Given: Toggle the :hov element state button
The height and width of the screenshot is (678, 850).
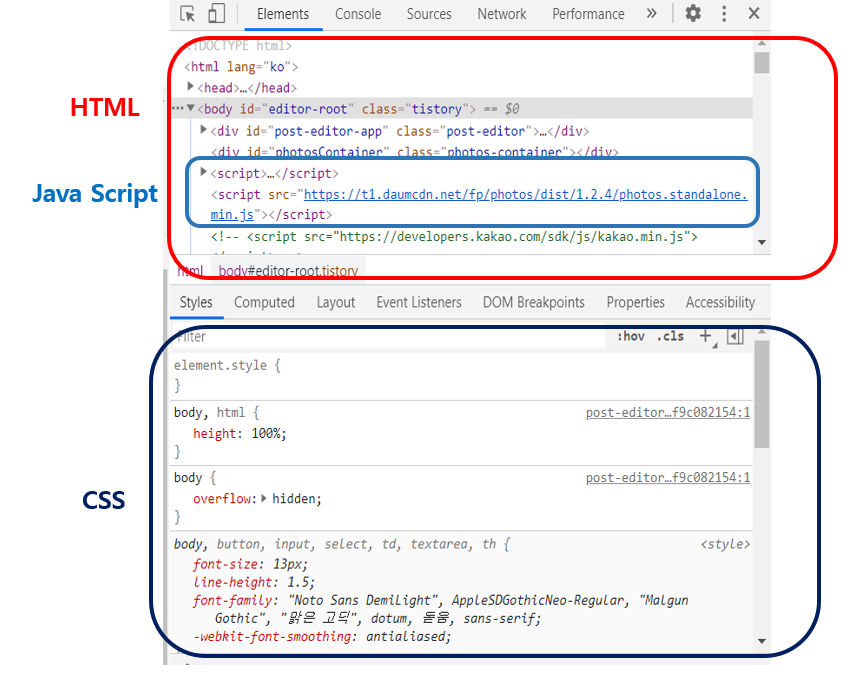Looking at the screenshot, I should coord(631,337).
